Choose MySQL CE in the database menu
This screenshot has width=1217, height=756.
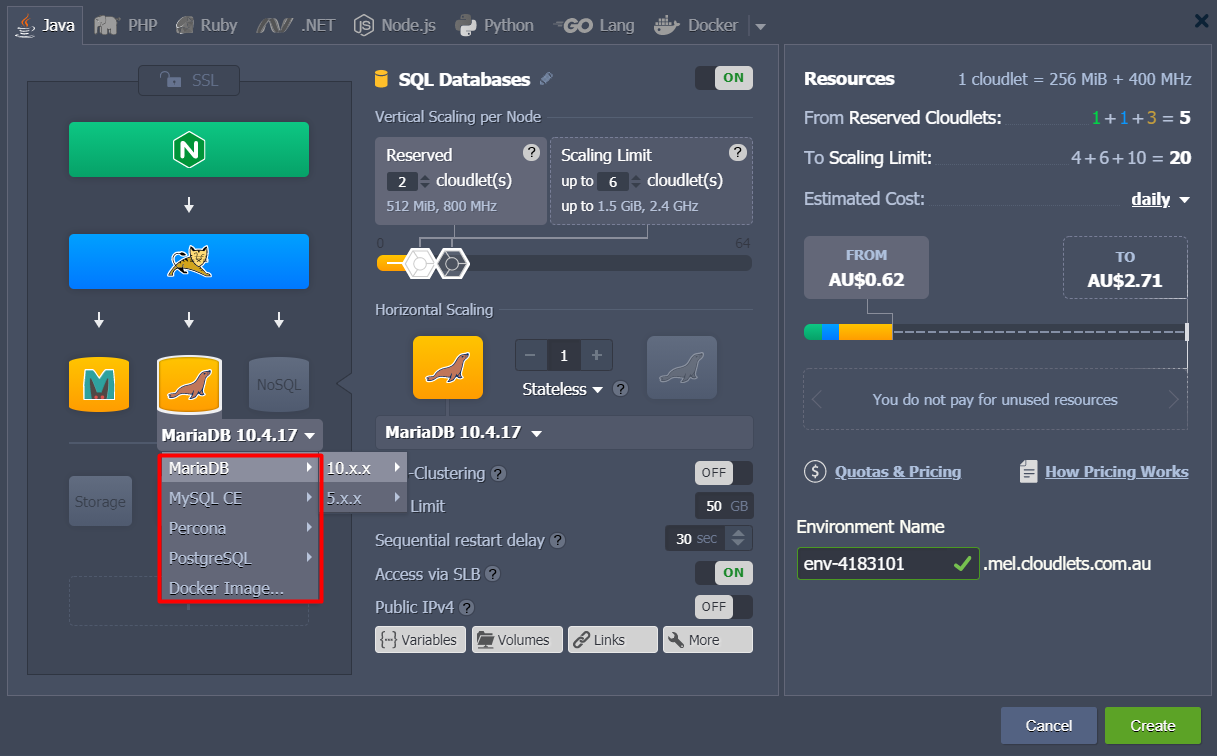[240, 498]
